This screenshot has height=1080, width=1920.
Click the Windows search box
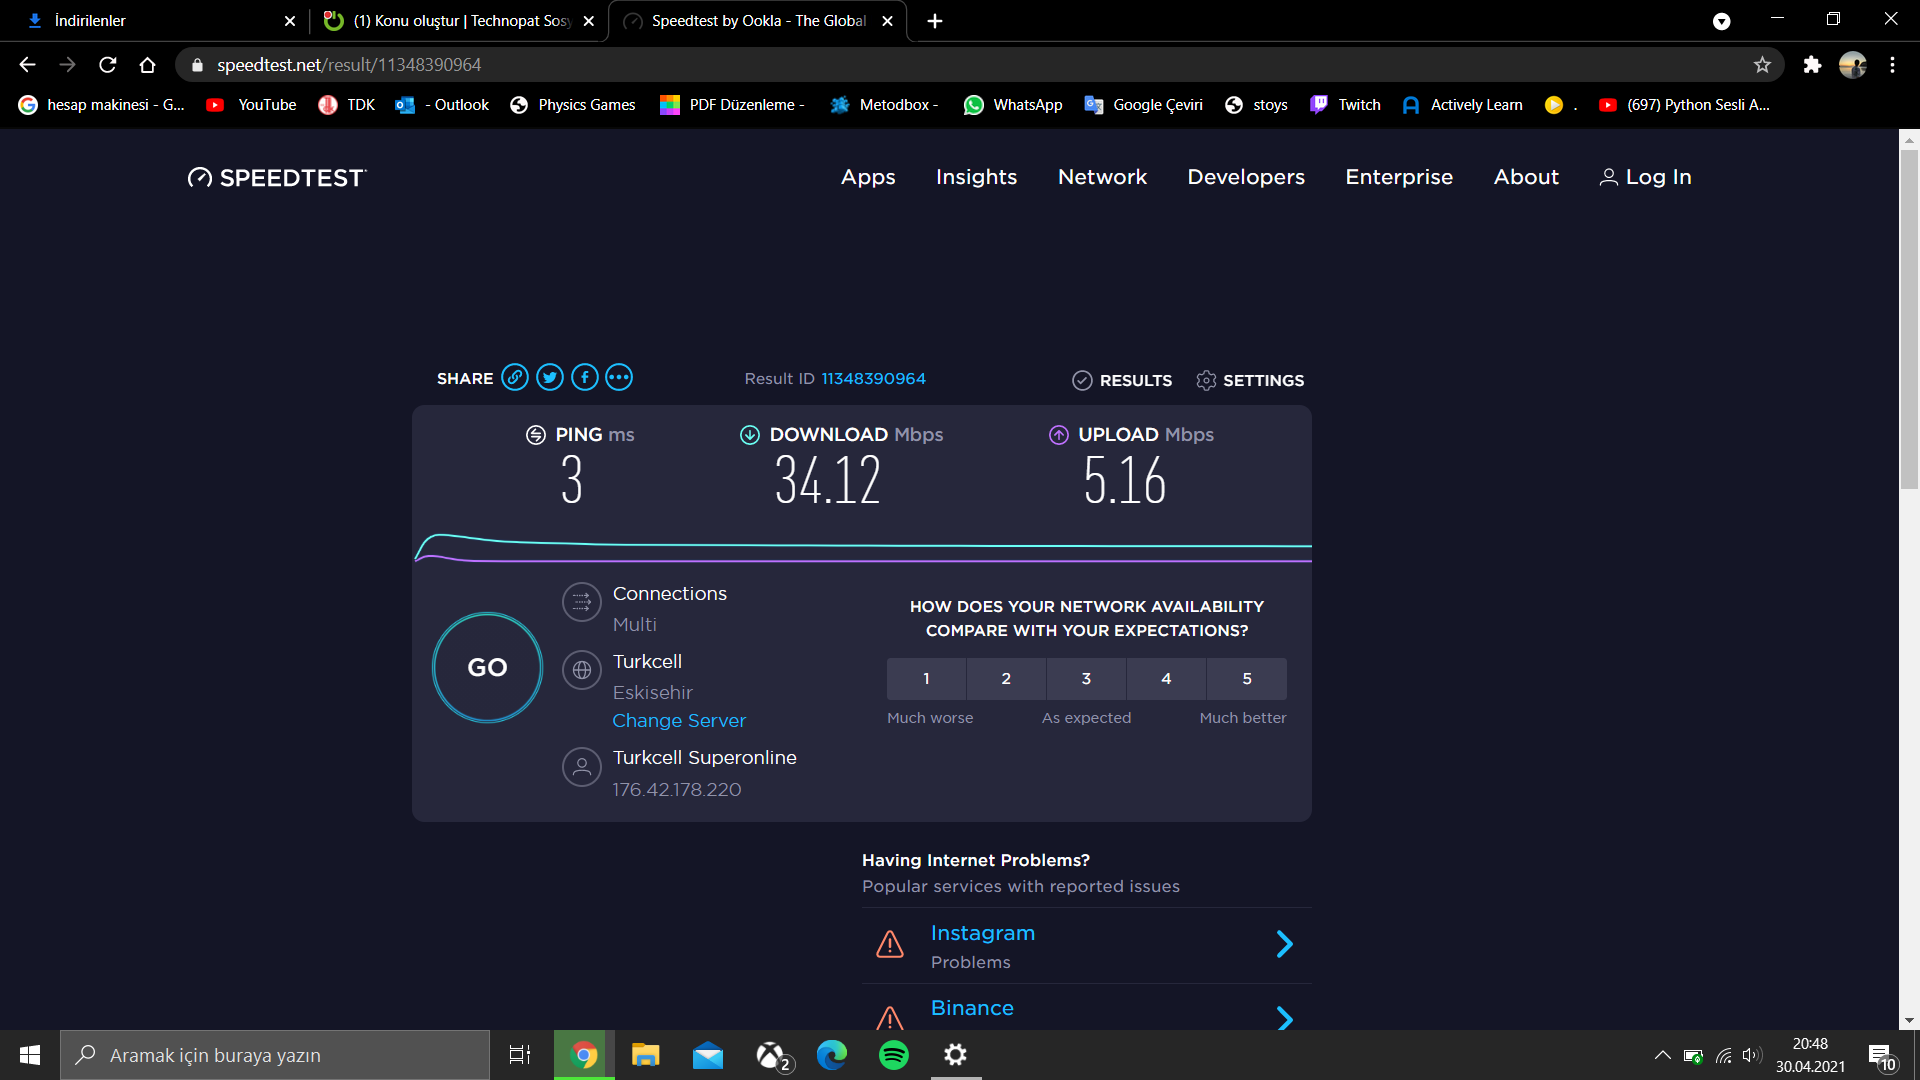click(275, 1055)
